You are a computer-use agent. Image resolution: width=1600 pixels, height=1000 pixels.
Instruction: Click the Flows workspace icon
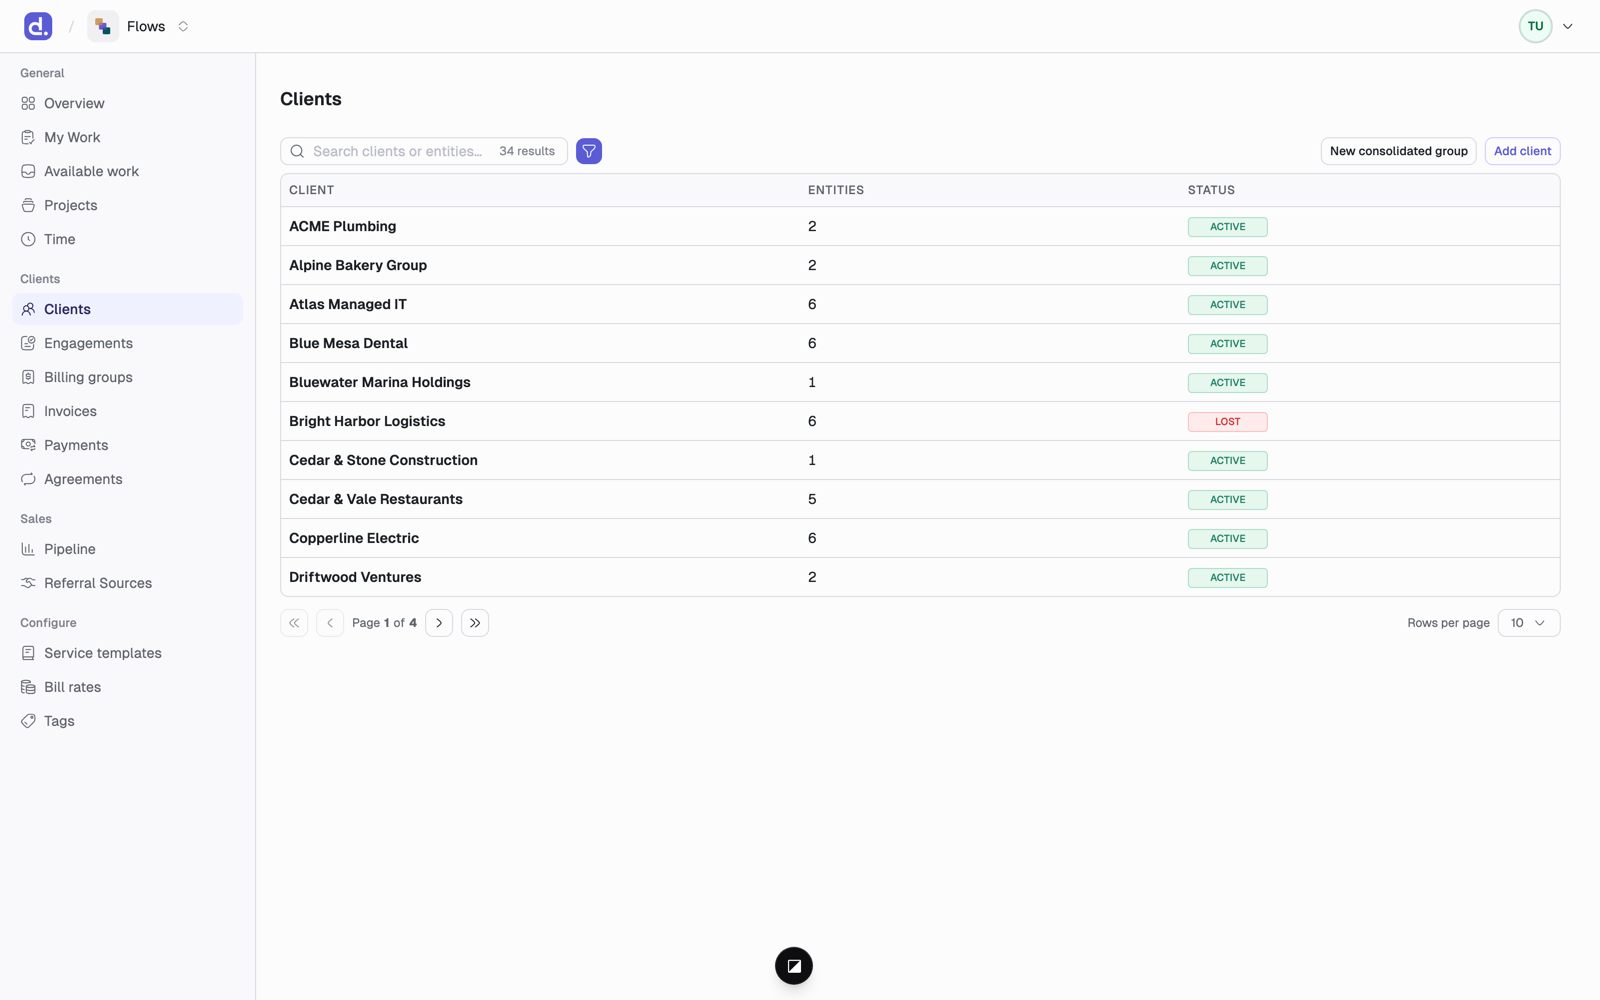[103, 26]
